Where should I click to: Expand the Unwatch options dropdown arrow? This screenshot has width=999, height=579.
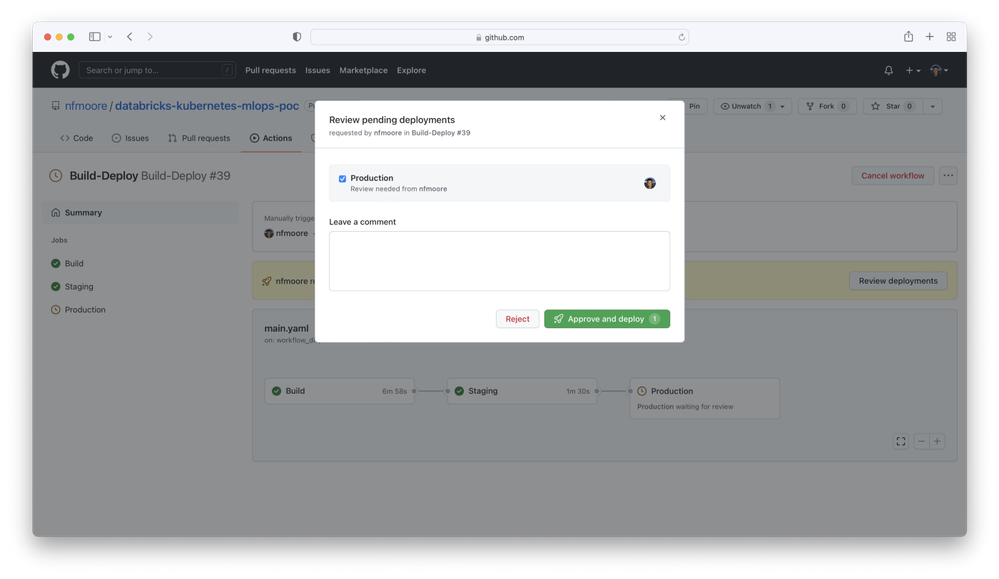pos(783,106)
